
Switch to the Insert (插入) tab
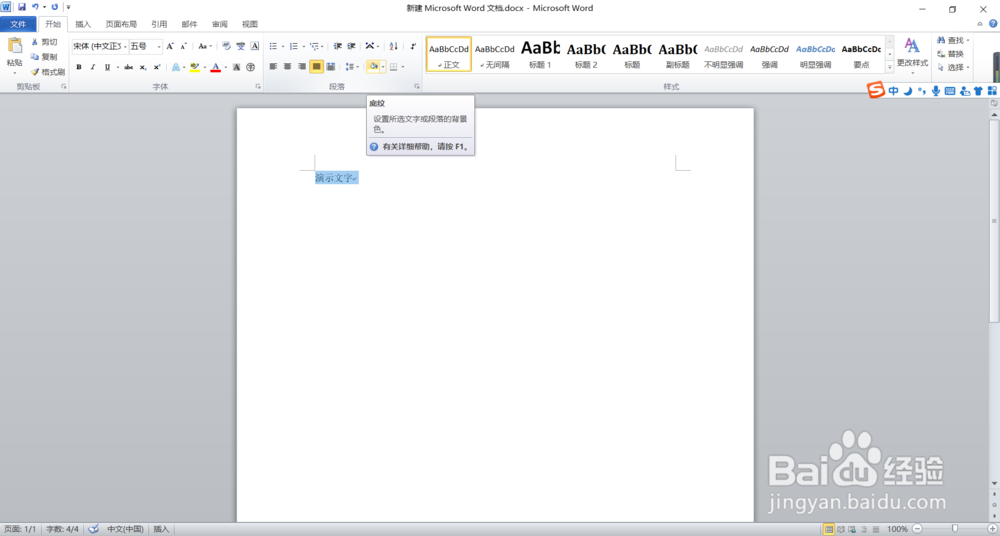(x=84, y=24)
